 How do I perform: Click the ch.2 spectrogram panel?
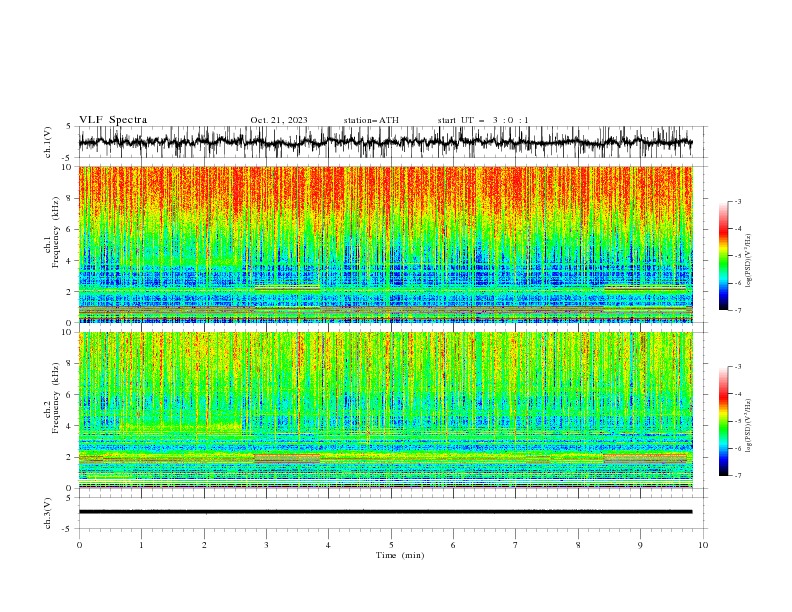coord(385,410)
